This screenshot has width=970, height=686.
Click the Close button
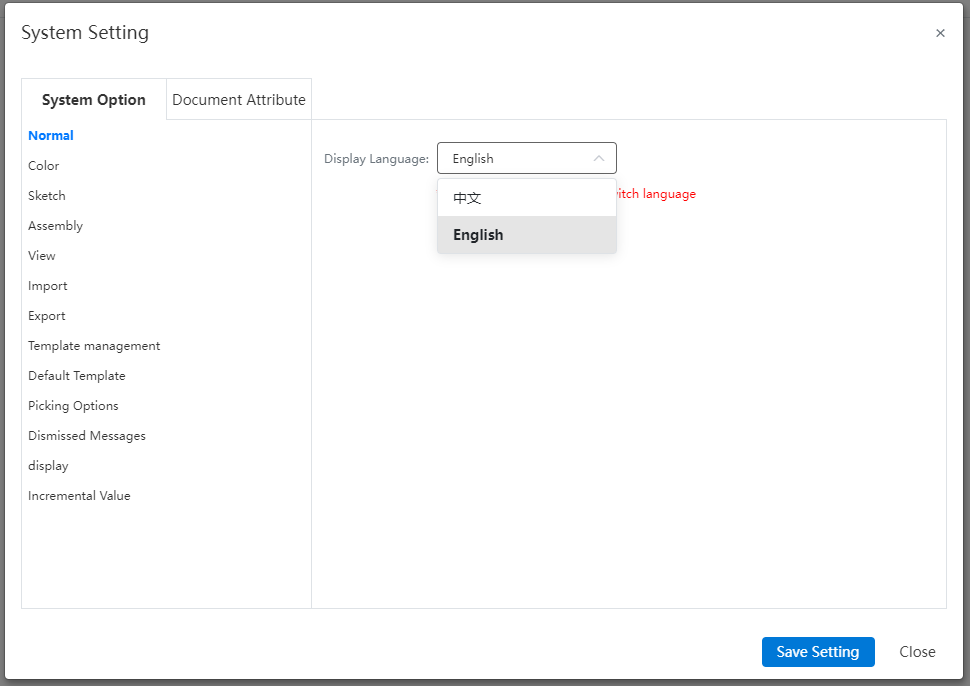point(917,652)
